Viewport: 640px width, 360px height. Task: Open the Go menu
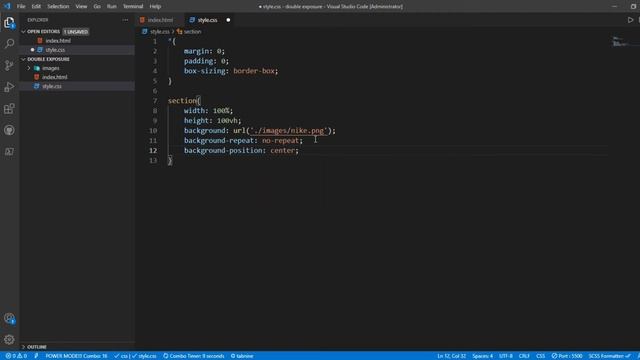pyautogui.click(x=97, y=7)
